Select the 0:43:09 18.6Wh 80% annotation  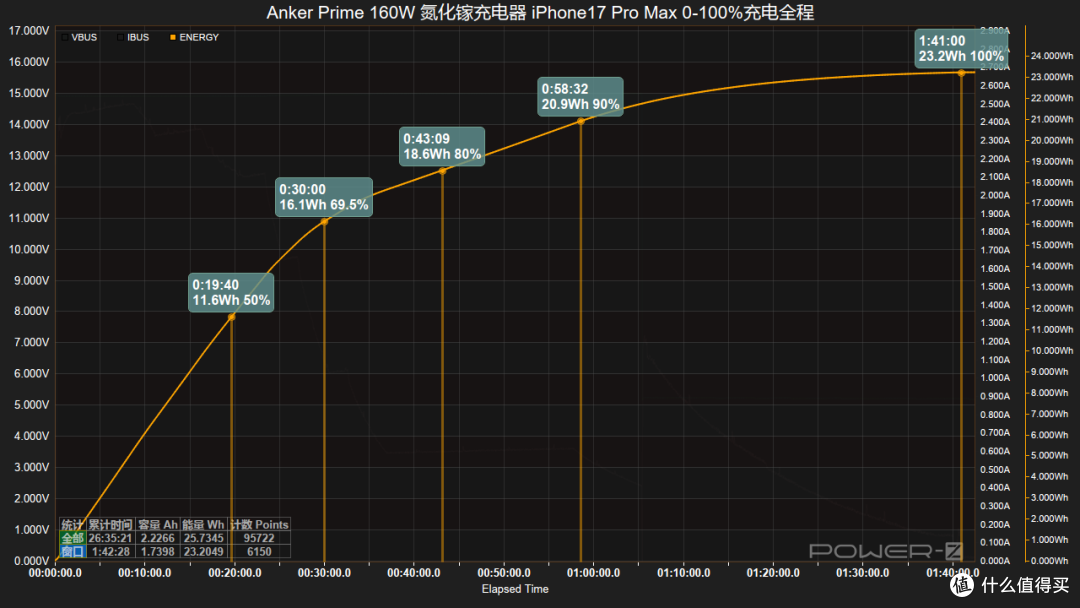tap(442, 147)
